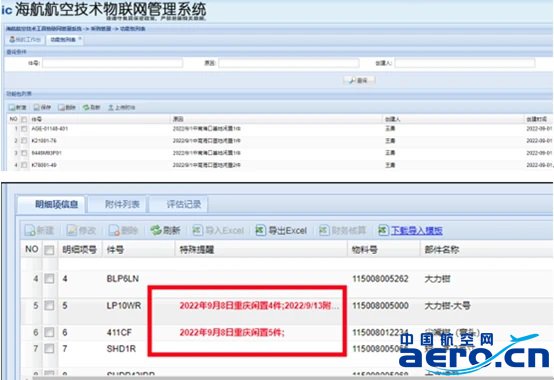Click the 导出Excel export icon
Image resolution: width=554 pixels, height=380 pixels.
(261, 230)
